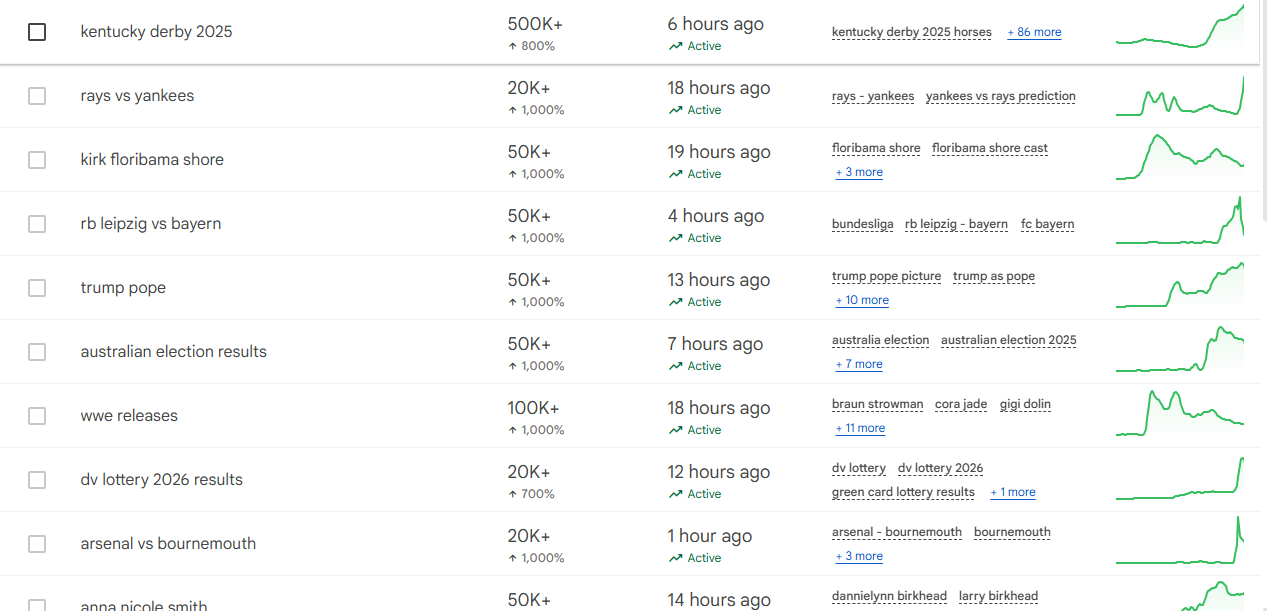Expand '+ 7 more' australian election queries
Image resolution: width=1267 pixels, height=611 pixels.
859,364
